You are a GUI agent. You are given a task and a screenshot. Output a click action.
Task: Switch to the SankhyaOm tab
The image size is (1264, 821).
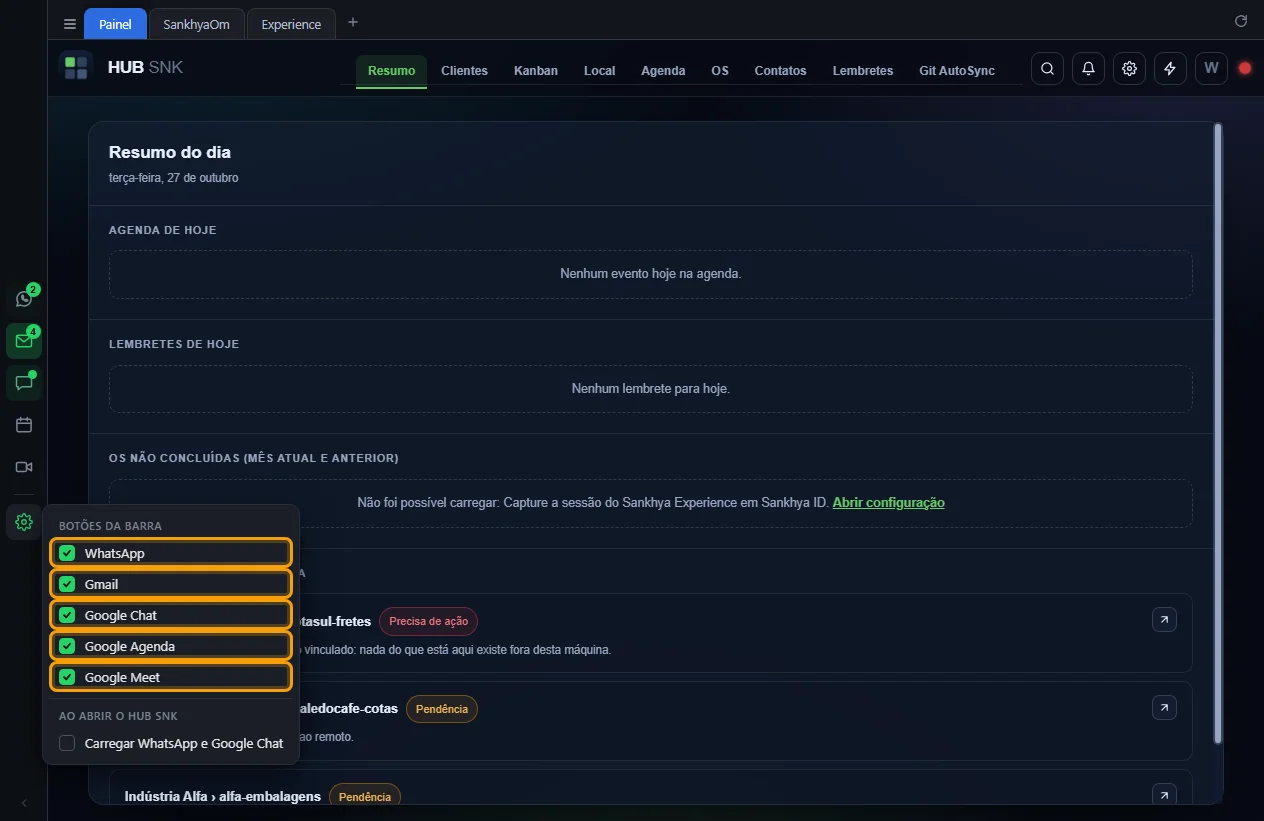(196, 24)
